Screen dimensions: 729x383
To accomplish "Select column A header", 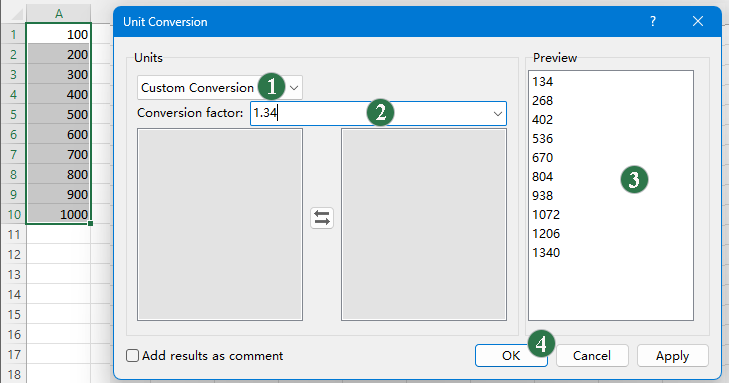I will tap(59, 14).
